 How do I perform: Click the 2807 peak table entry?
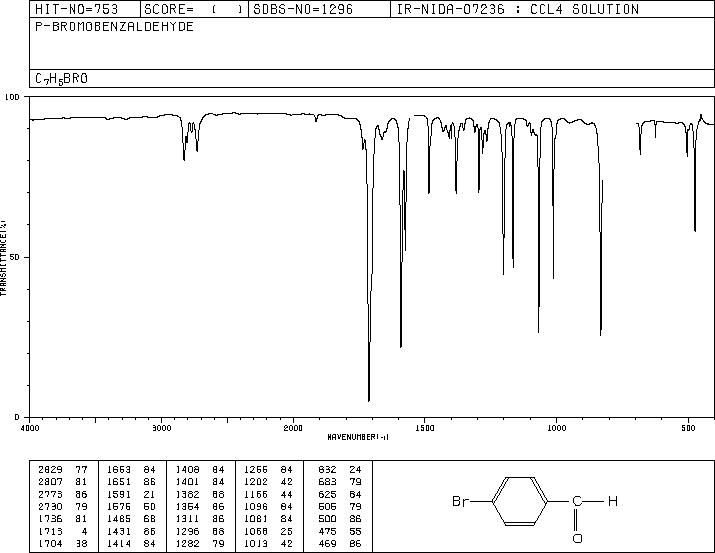(62, 482)
